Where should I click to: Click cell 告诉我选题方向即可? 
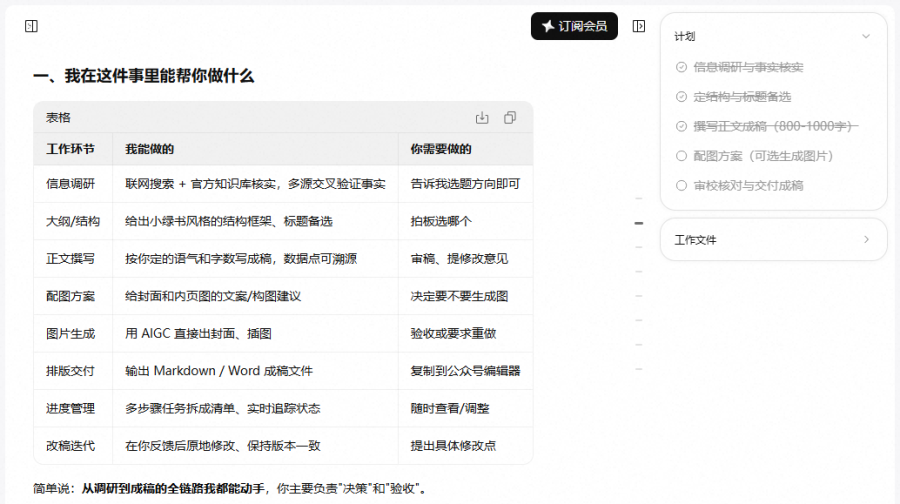pos(465,184)
